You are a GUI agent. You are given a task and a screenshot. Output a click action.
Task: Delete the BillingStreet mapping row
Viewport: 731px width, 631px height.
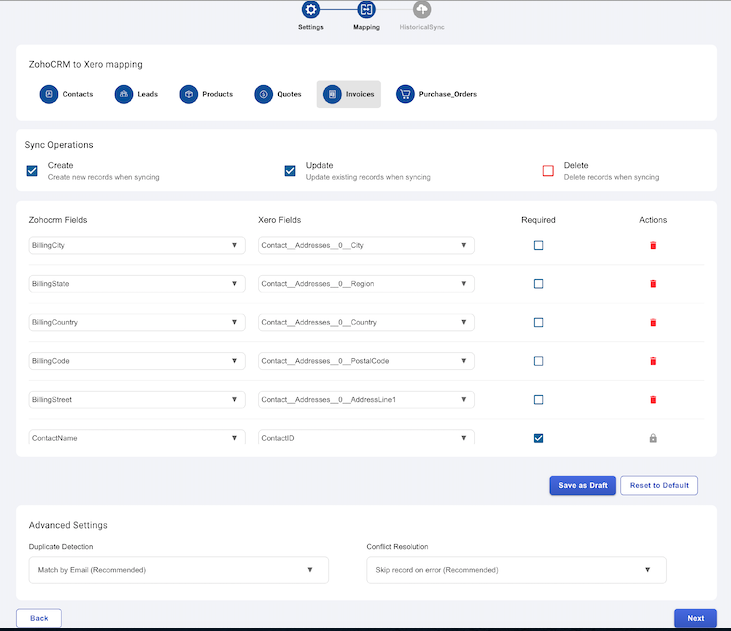coord(653,400)
